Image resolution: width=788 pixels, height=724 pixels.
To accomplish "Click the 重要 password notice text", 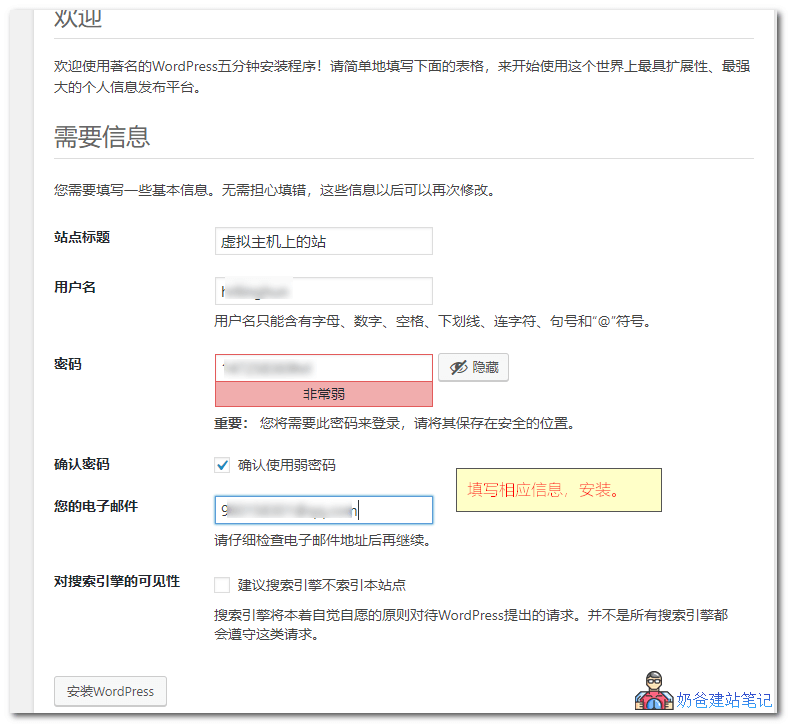I will click(x=395, y=423).
